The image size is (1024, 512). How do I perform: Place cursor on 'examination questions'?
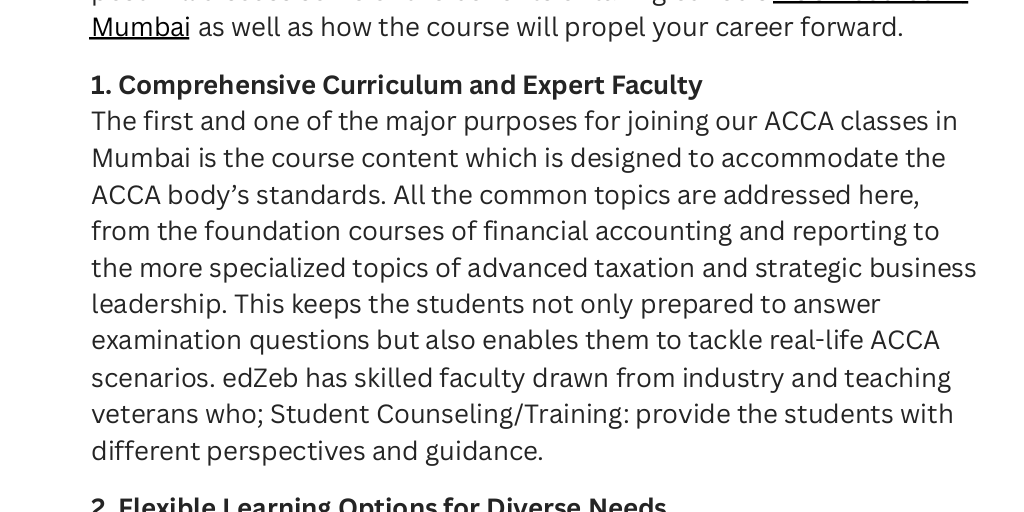tap(230, 342)
